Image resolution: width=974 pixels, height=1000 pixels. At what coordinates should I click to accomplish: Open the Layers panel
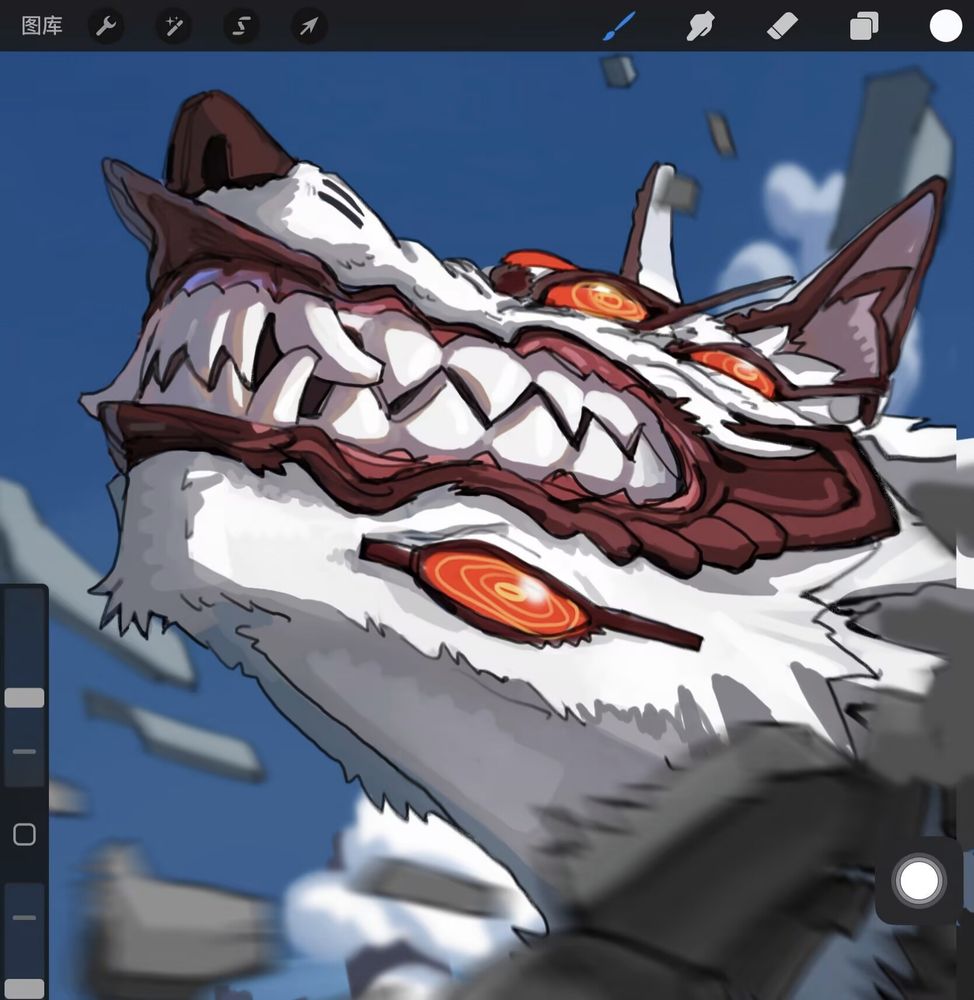click(x=864, y=26)
